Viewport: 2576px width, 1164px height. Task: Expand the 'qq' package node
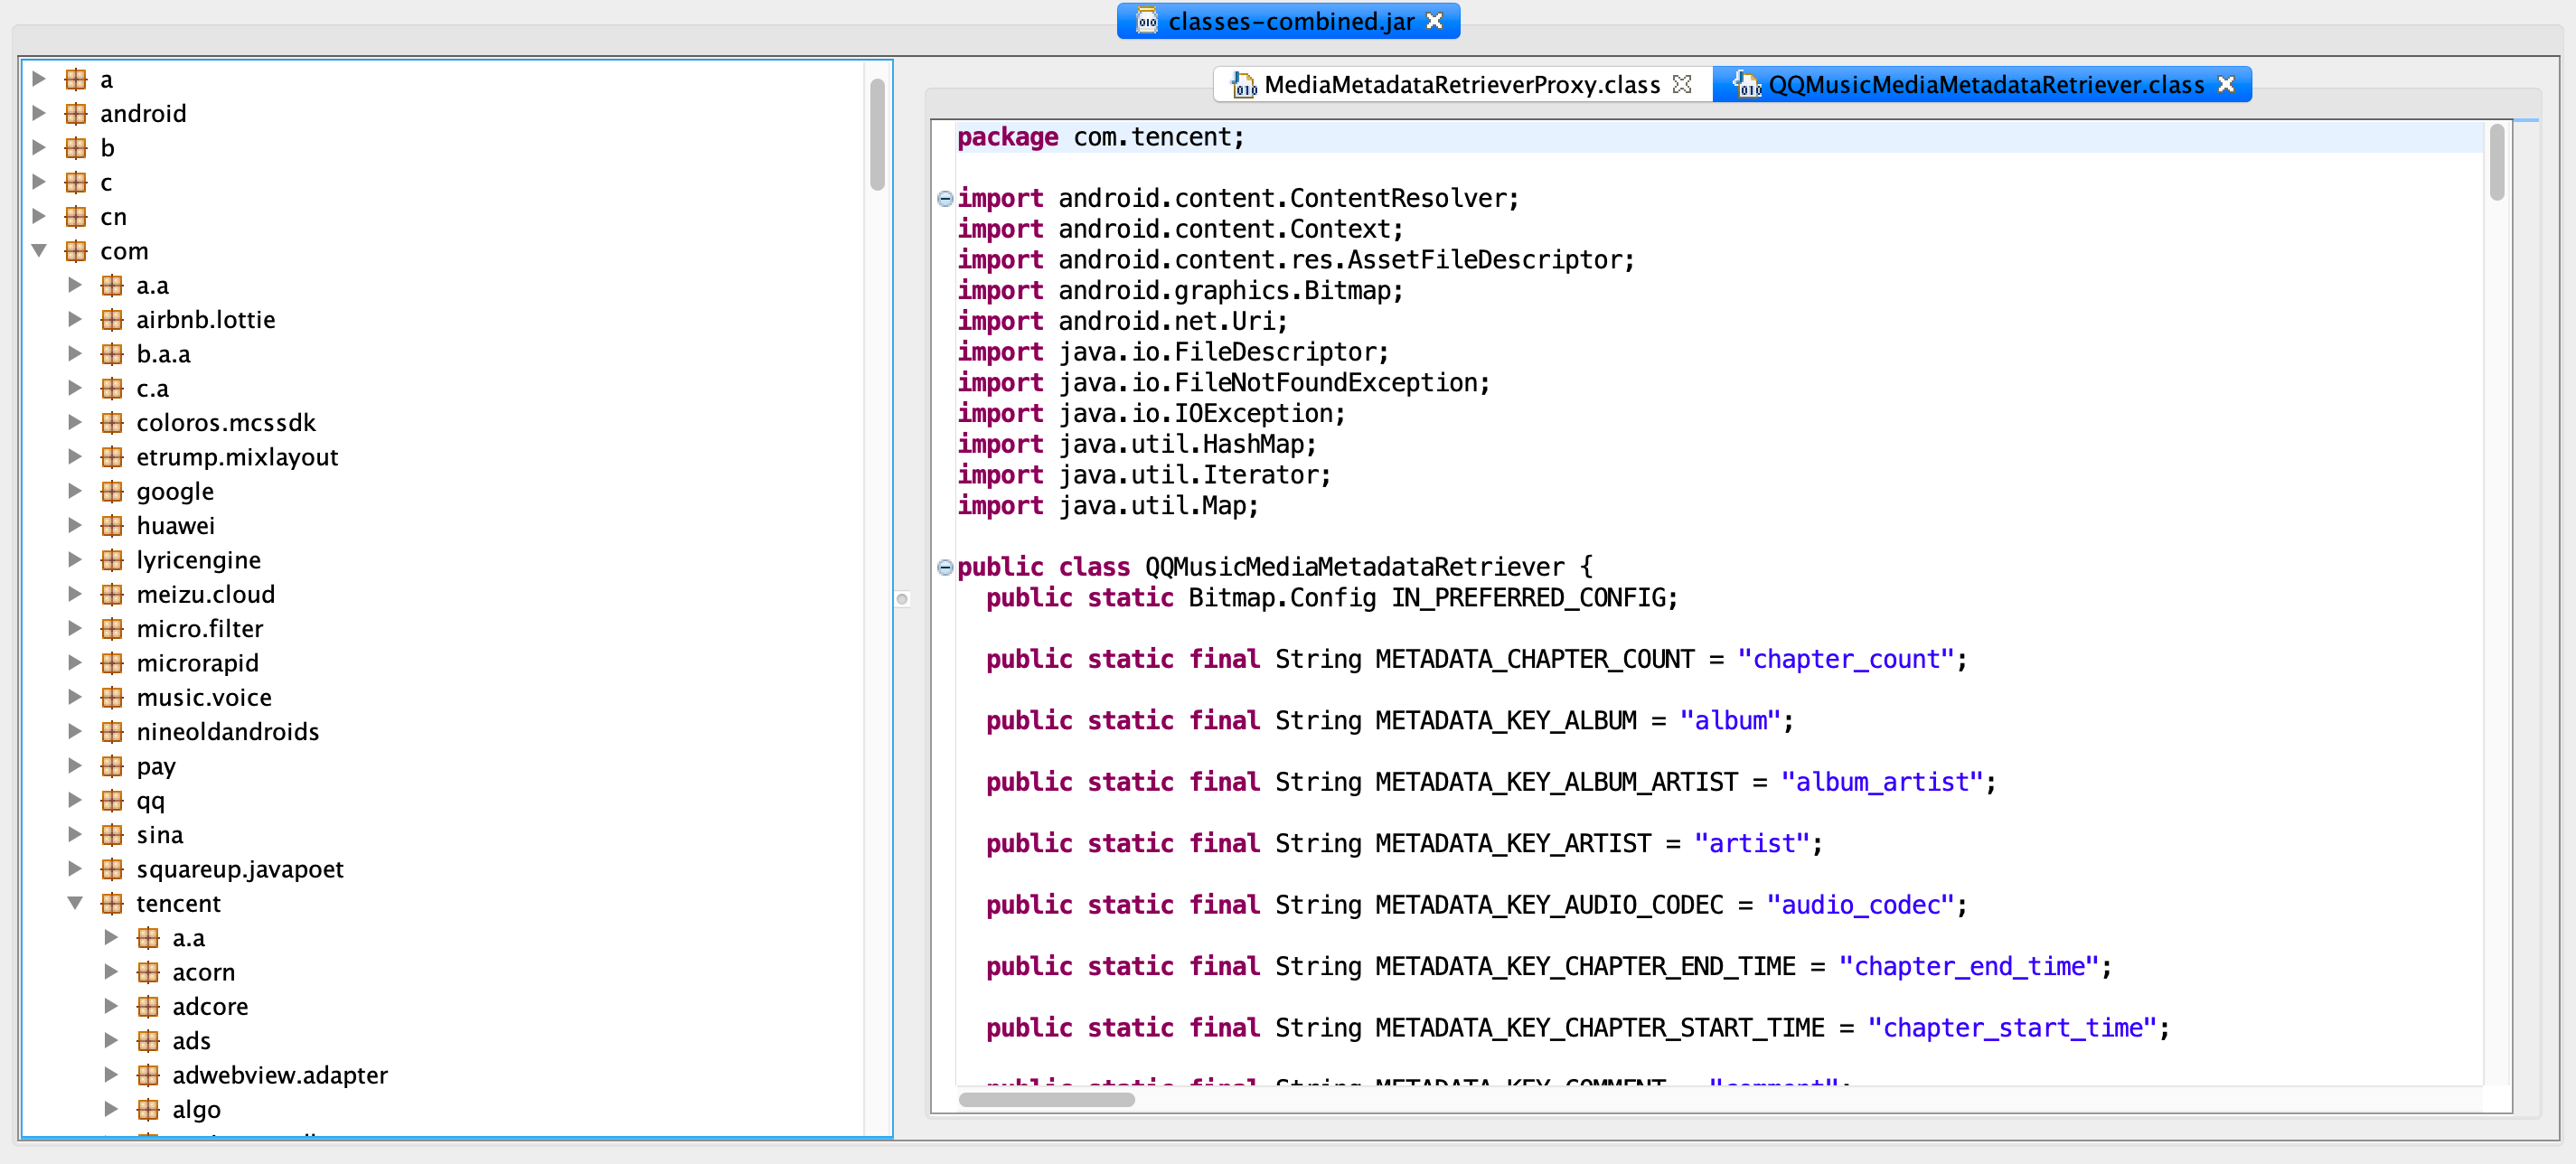coord(75,800)
